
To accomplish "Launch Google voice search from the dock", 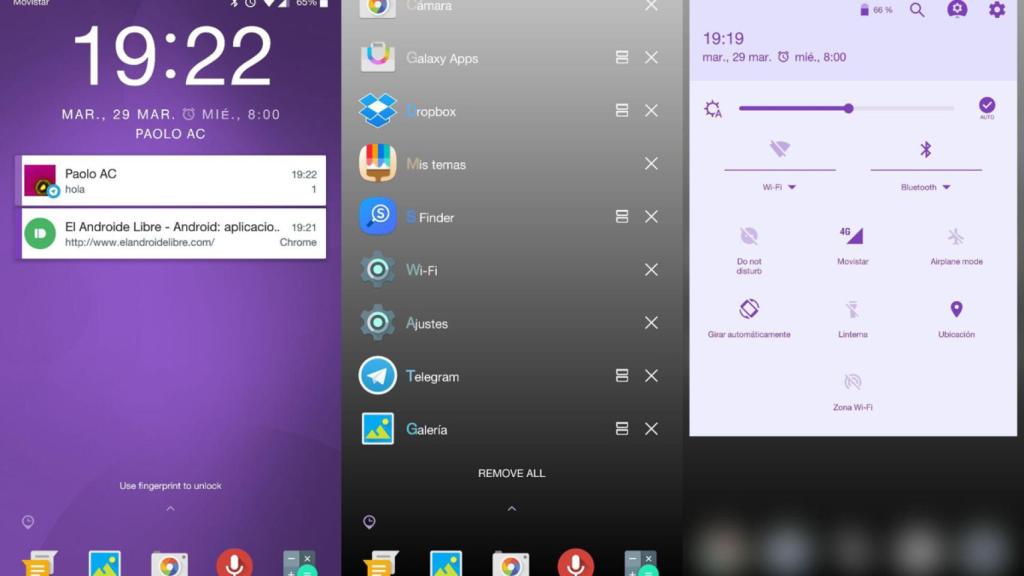I will point(236,563).
